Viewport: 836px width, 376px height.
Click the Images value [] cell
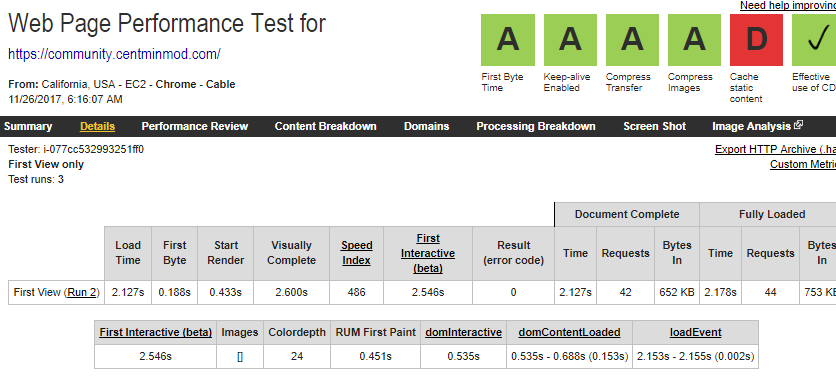240,356
